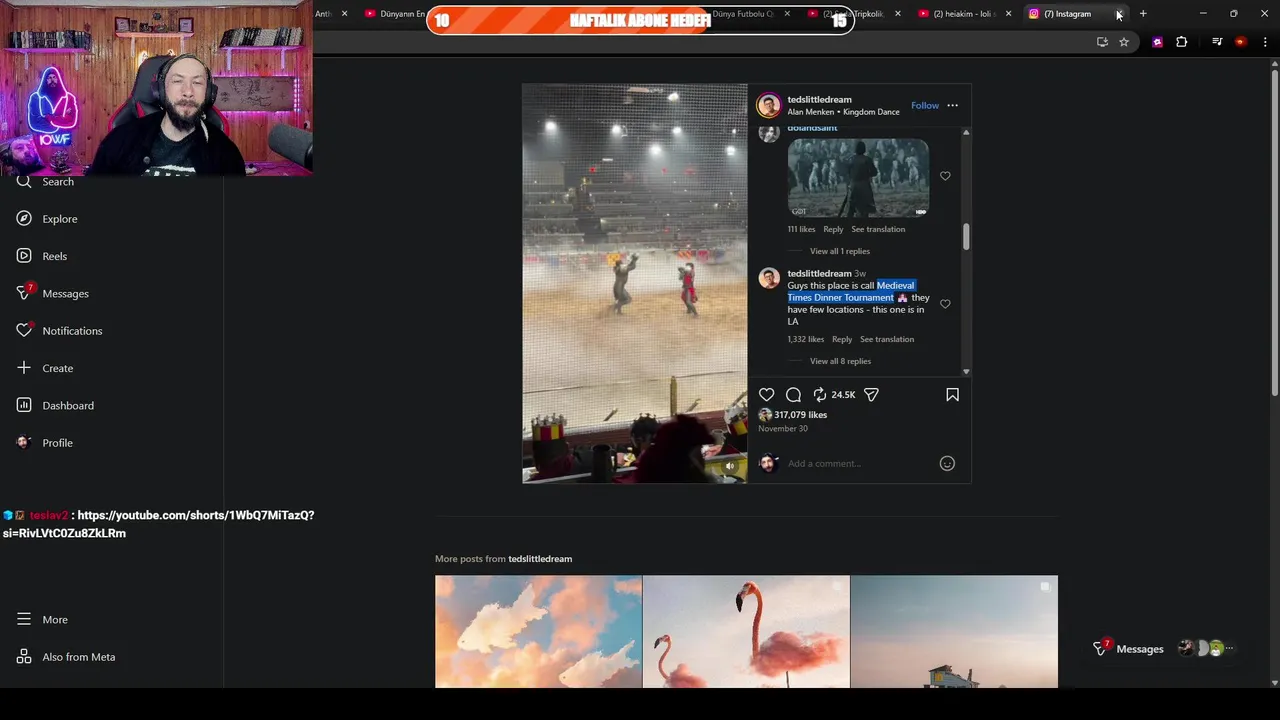Open a new browser tab
Viewport: 1280px width, 720px height.
tap(1143, 14)
